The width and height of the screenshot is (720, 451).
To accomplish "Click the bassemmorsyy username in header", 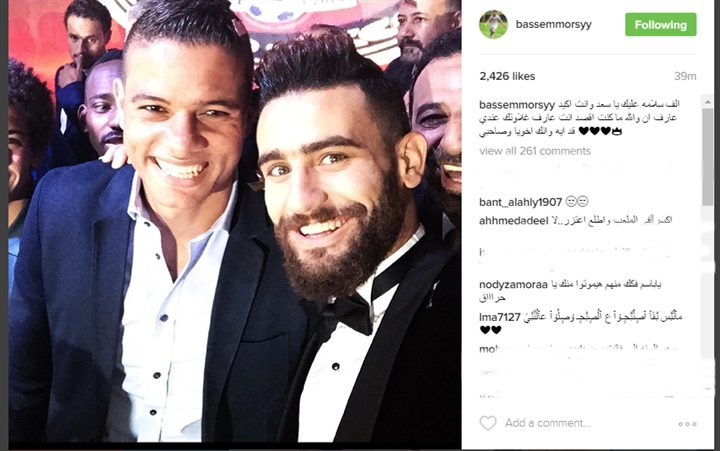I will pos(553,24).
